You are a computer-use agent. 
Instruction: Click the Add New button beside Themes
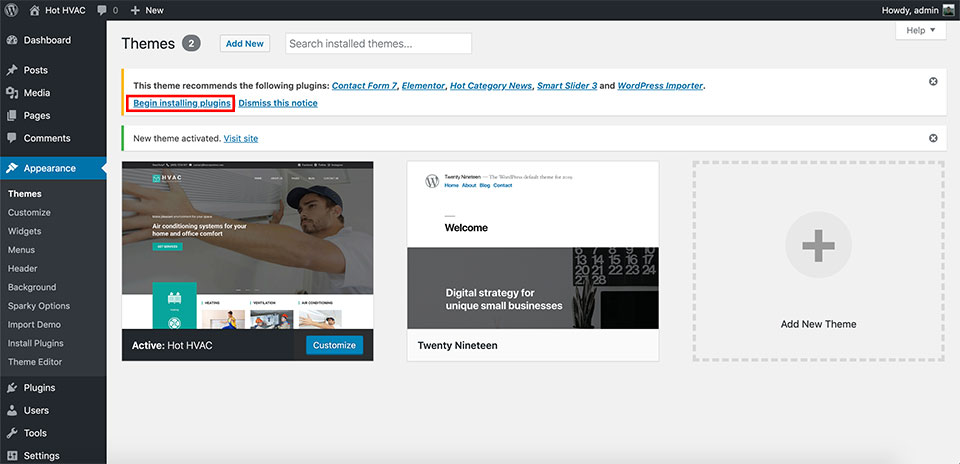click(x=245, y=43)
